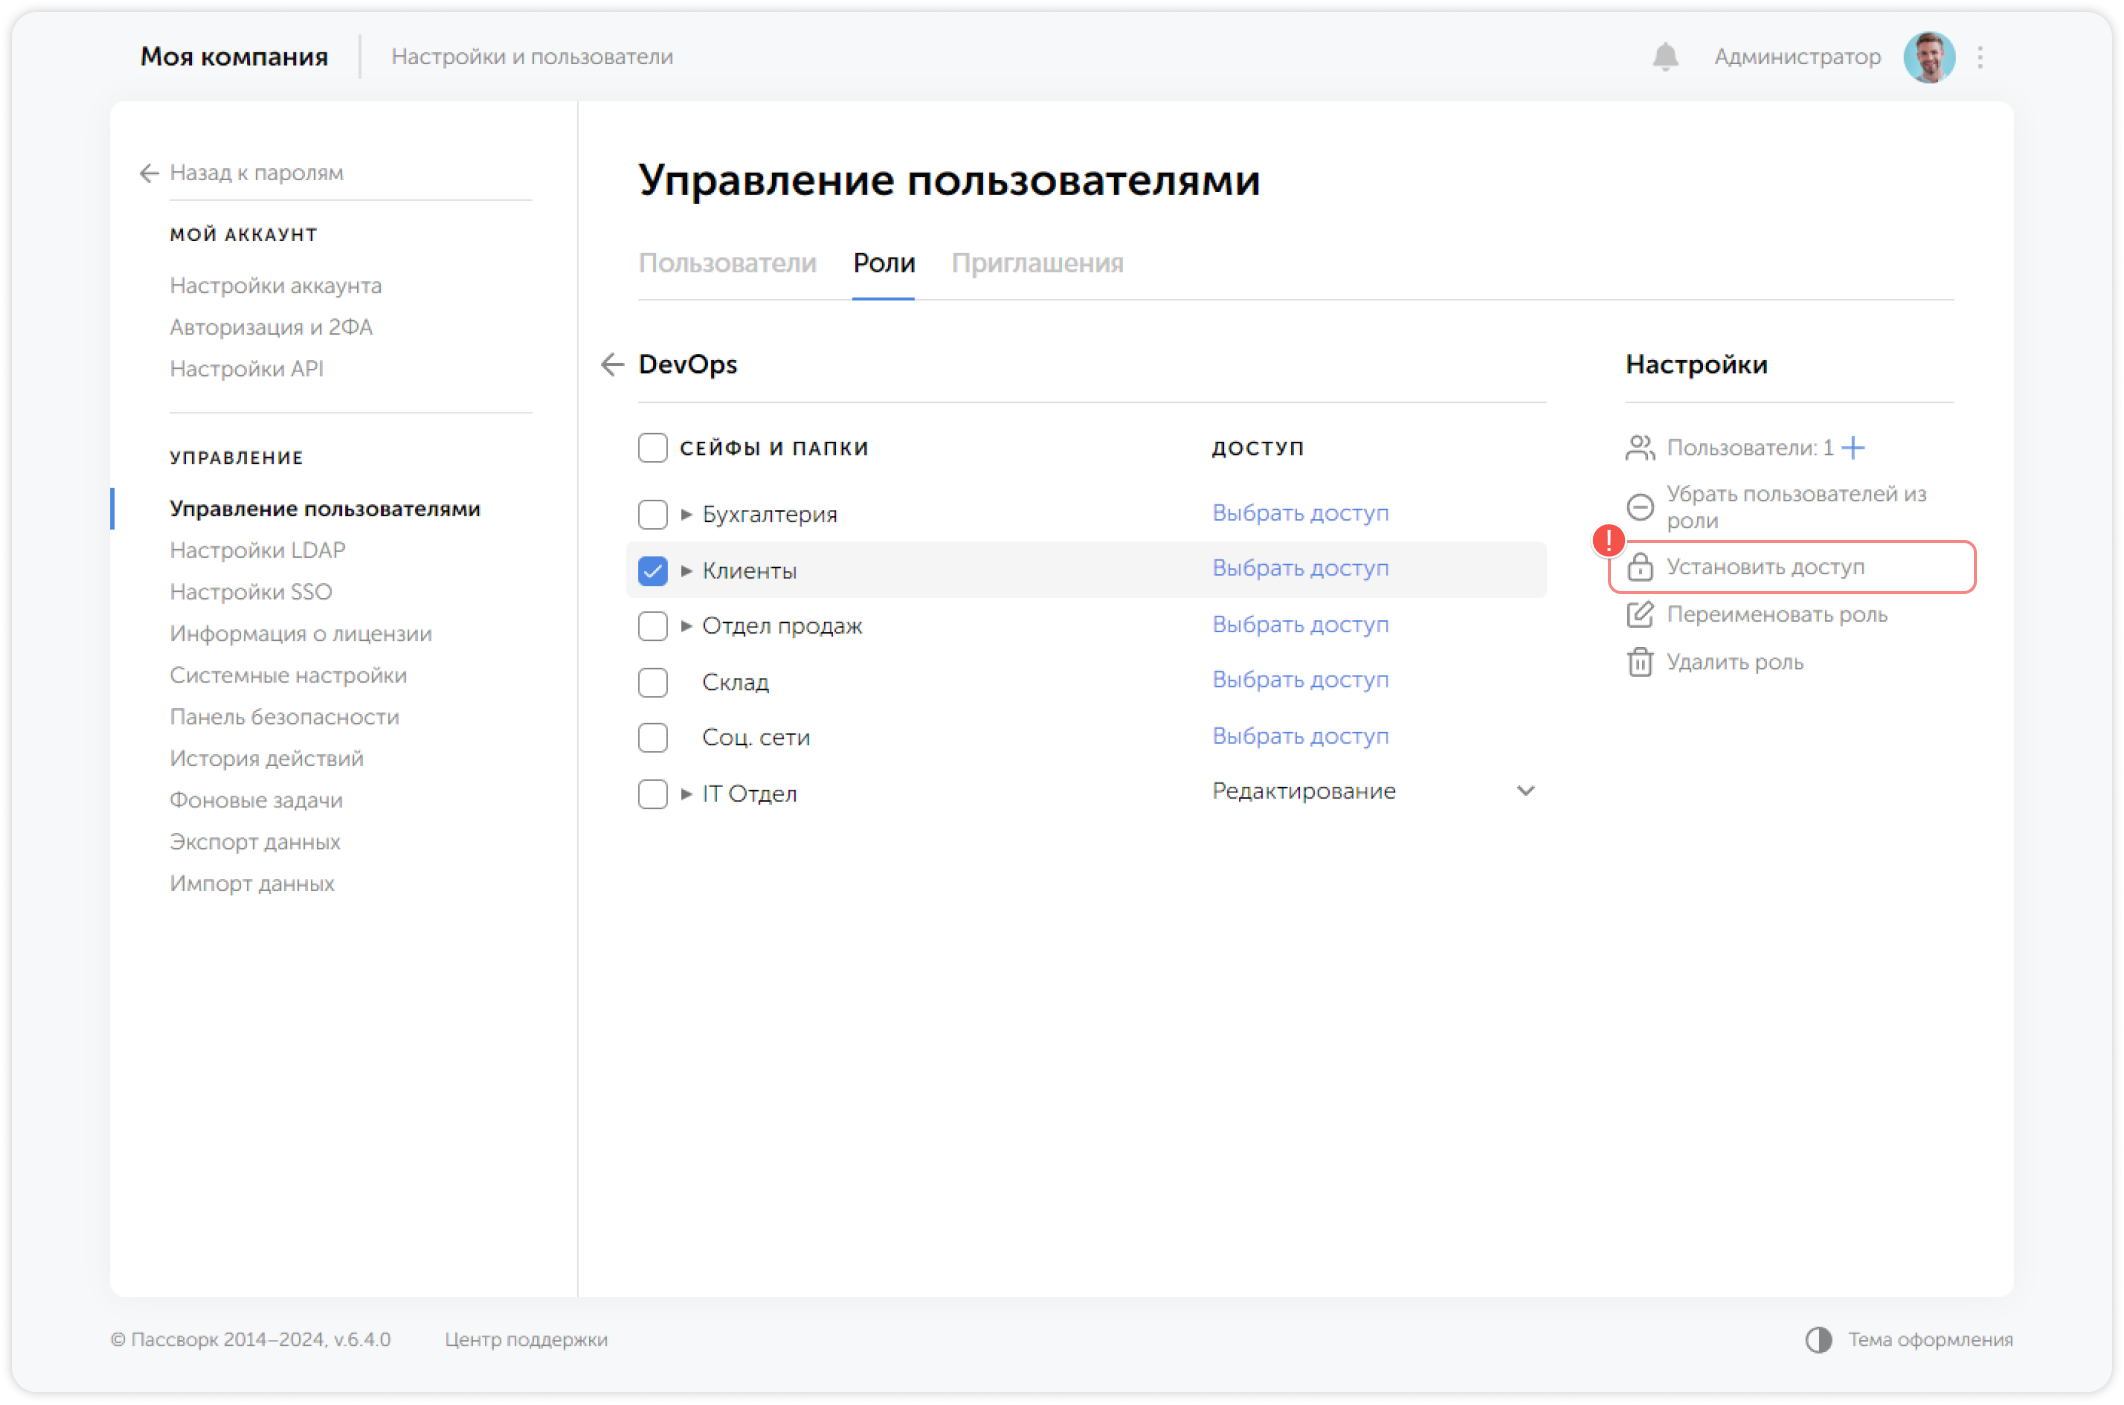Expand the Клиенты folder tree

pos(686,570)
